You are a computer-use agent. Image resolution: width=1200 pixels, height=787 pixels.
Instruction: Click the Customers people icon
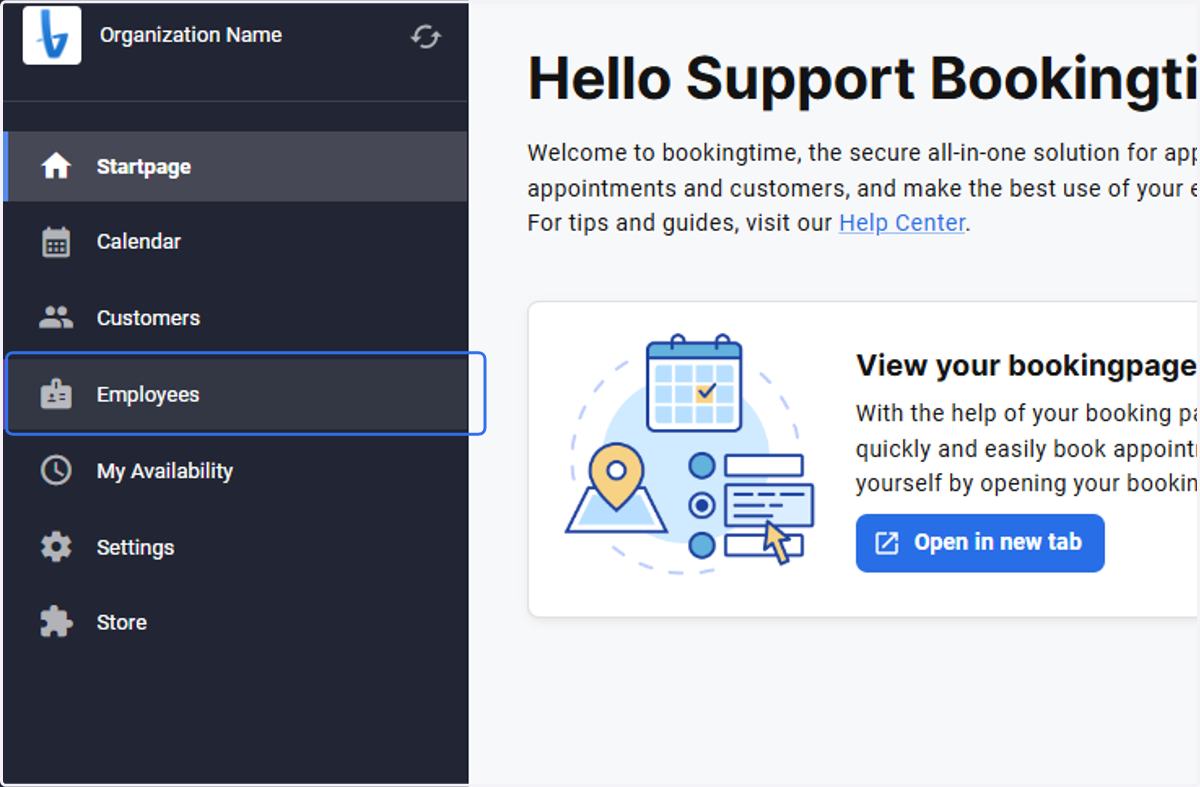[x=56, y=318]
